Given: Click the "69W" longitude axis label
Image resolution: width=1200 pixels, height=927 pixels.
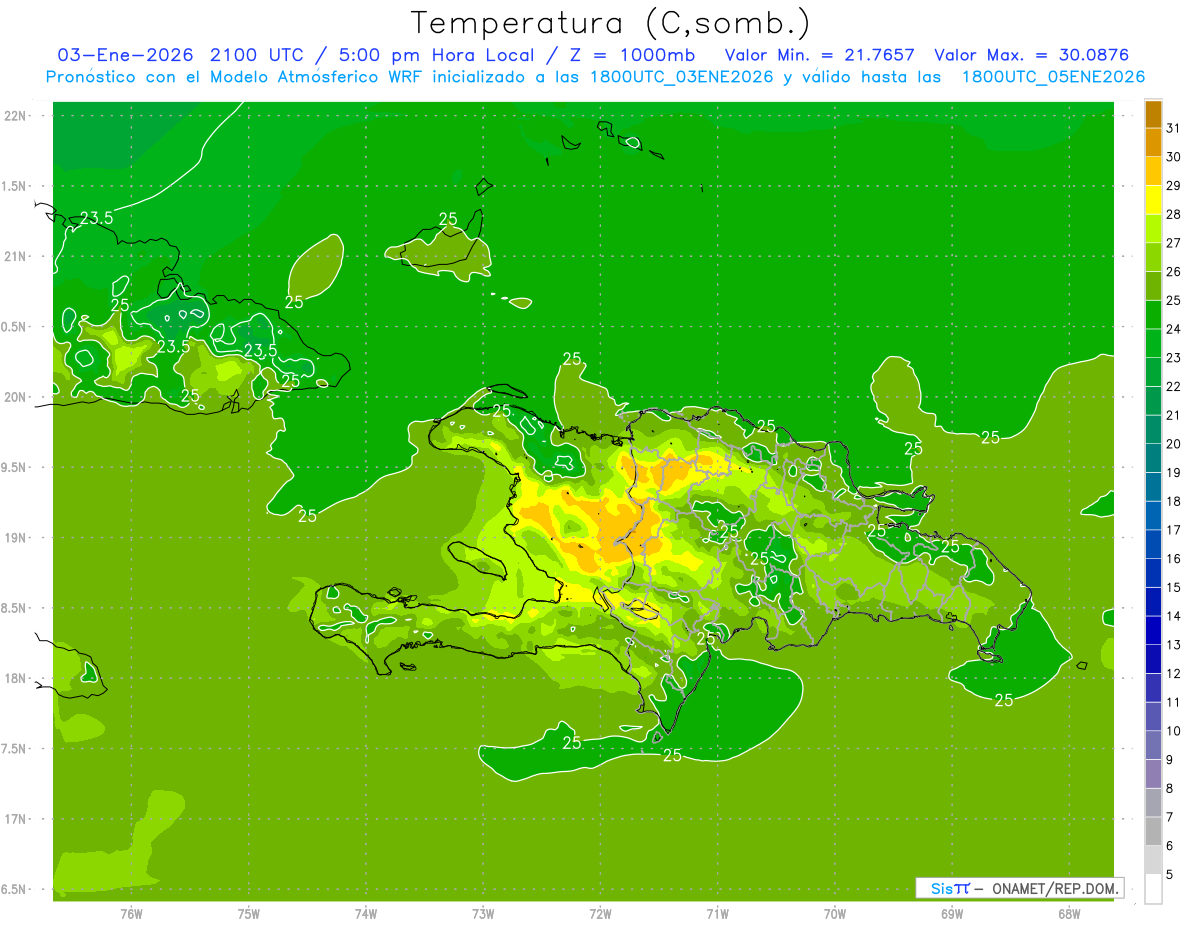Looking at the screenshot, I should tap(952, 913).
